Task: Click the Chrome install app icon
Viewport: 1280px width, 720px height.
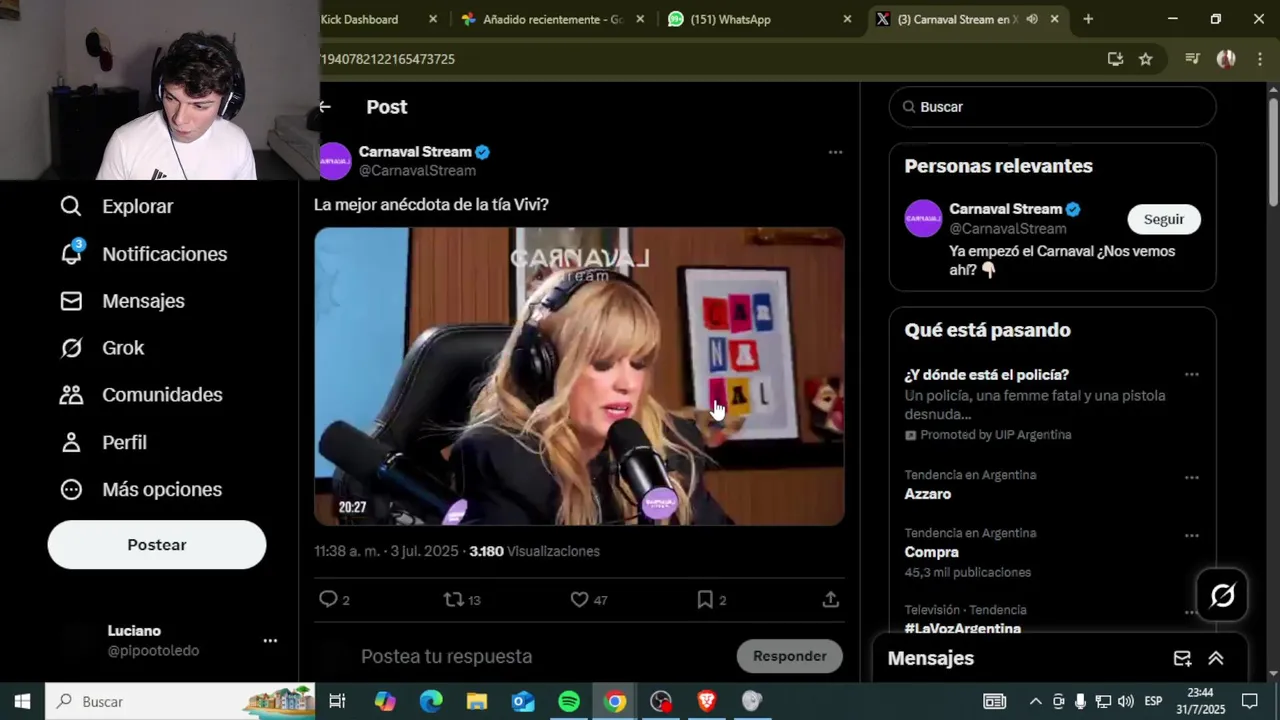Action: [1115, 59]
